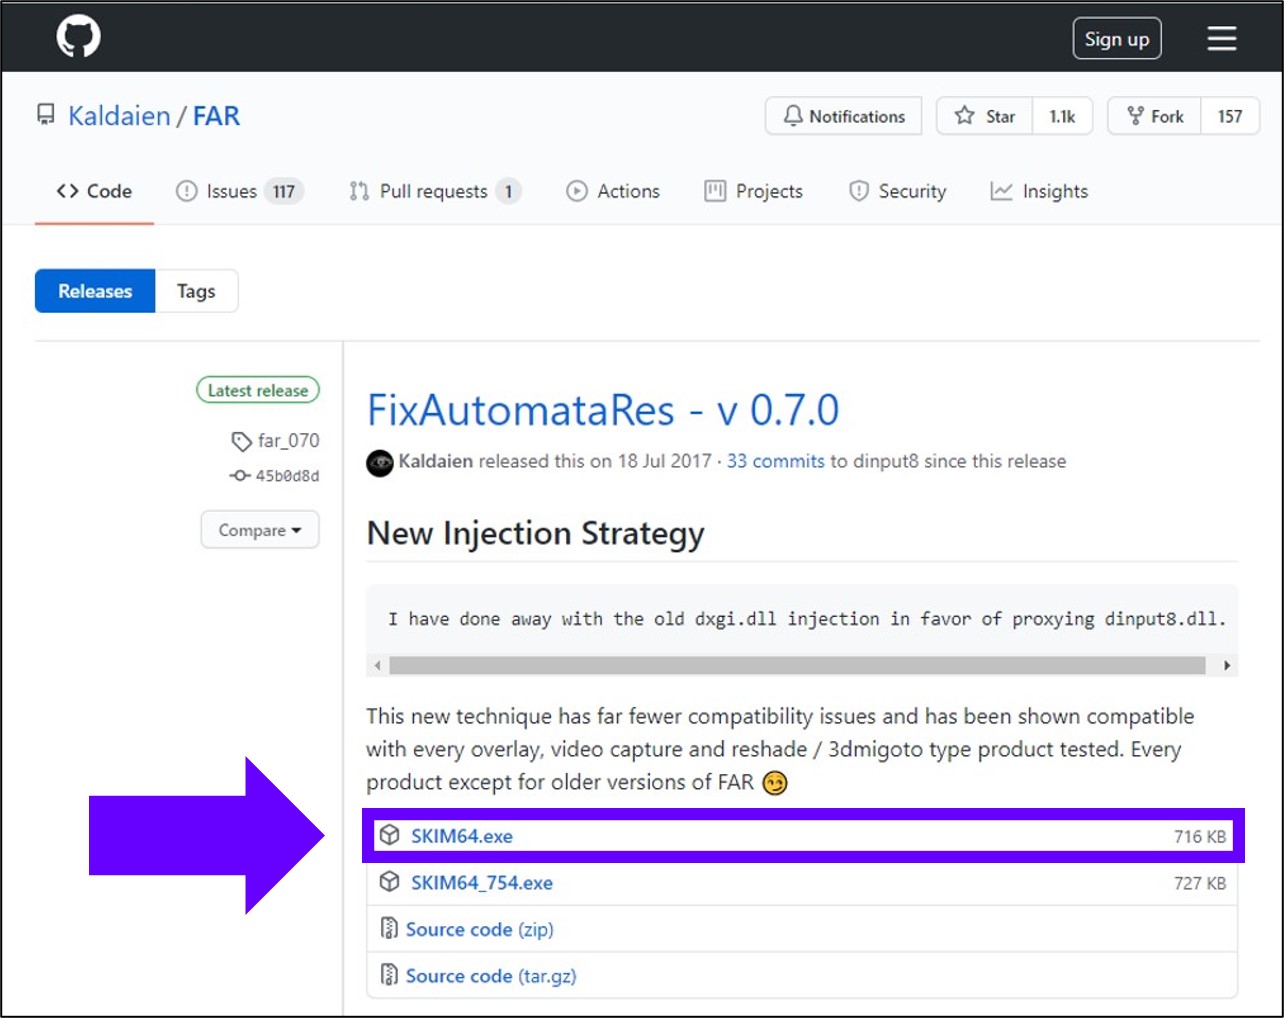The image size is (1284, 1018).
Task: Download Source code (tar.gz)
Action: pos(491,976)
